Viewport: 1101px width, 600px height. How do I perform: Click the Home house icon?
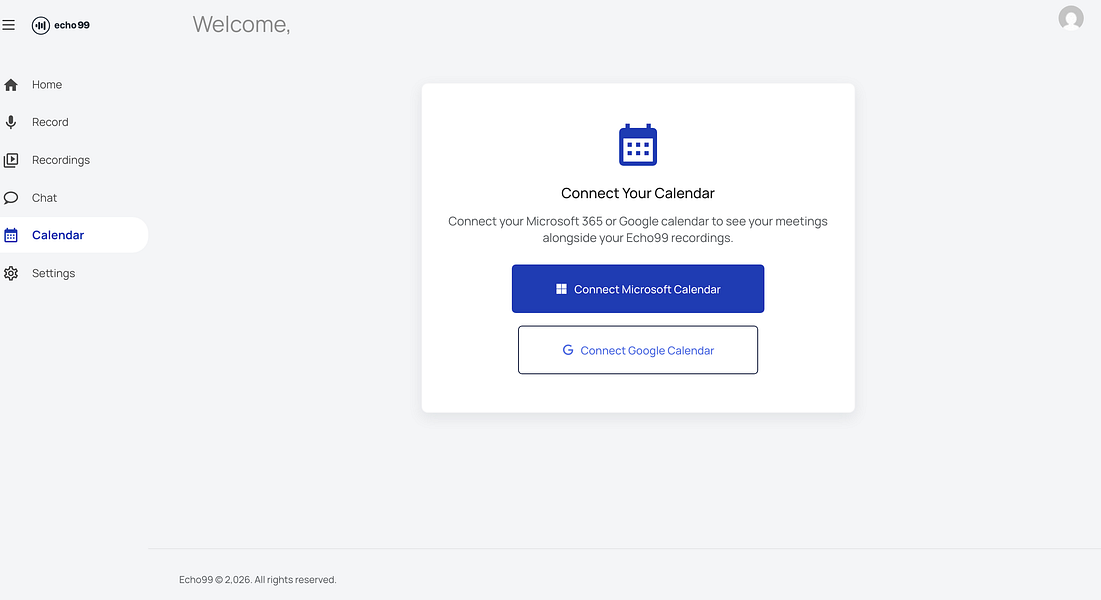(x=11, y=85)
